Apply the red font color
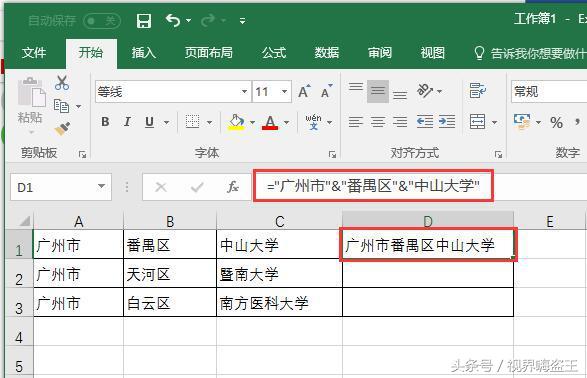 coord(270,122)
